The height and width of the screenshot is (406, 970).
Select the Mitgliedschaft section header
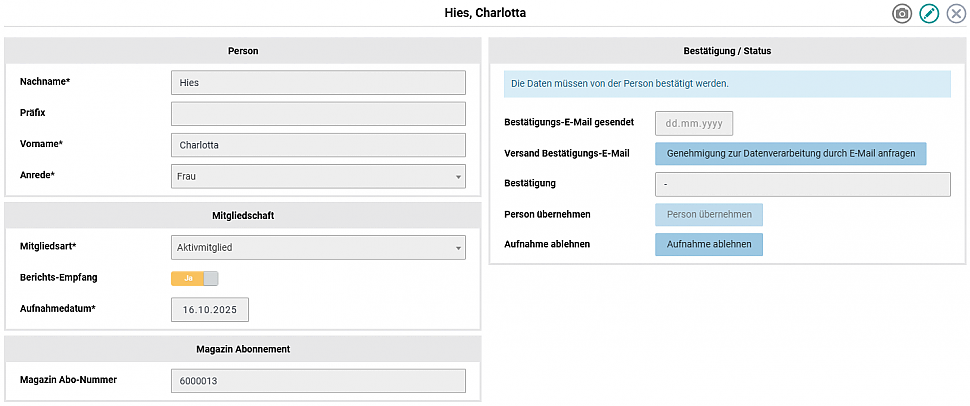click(243, 215)
